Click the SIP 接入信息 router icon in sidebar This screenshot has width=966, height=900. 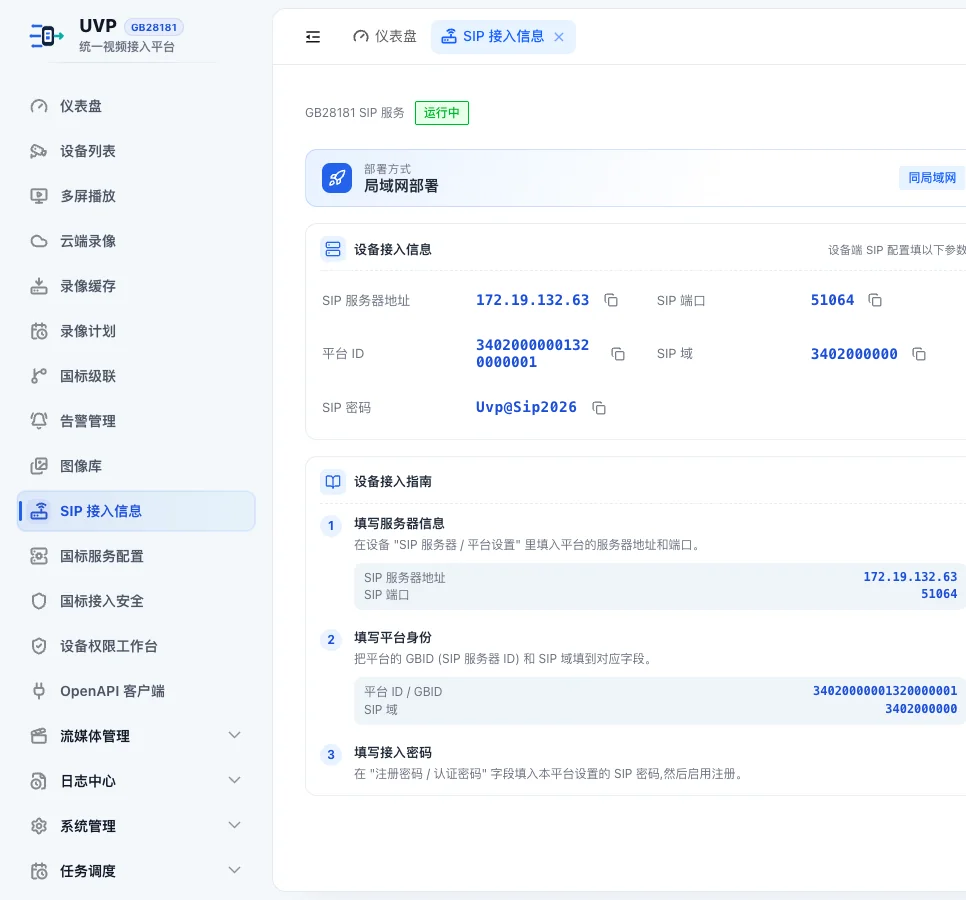click(x=39, y=511)
